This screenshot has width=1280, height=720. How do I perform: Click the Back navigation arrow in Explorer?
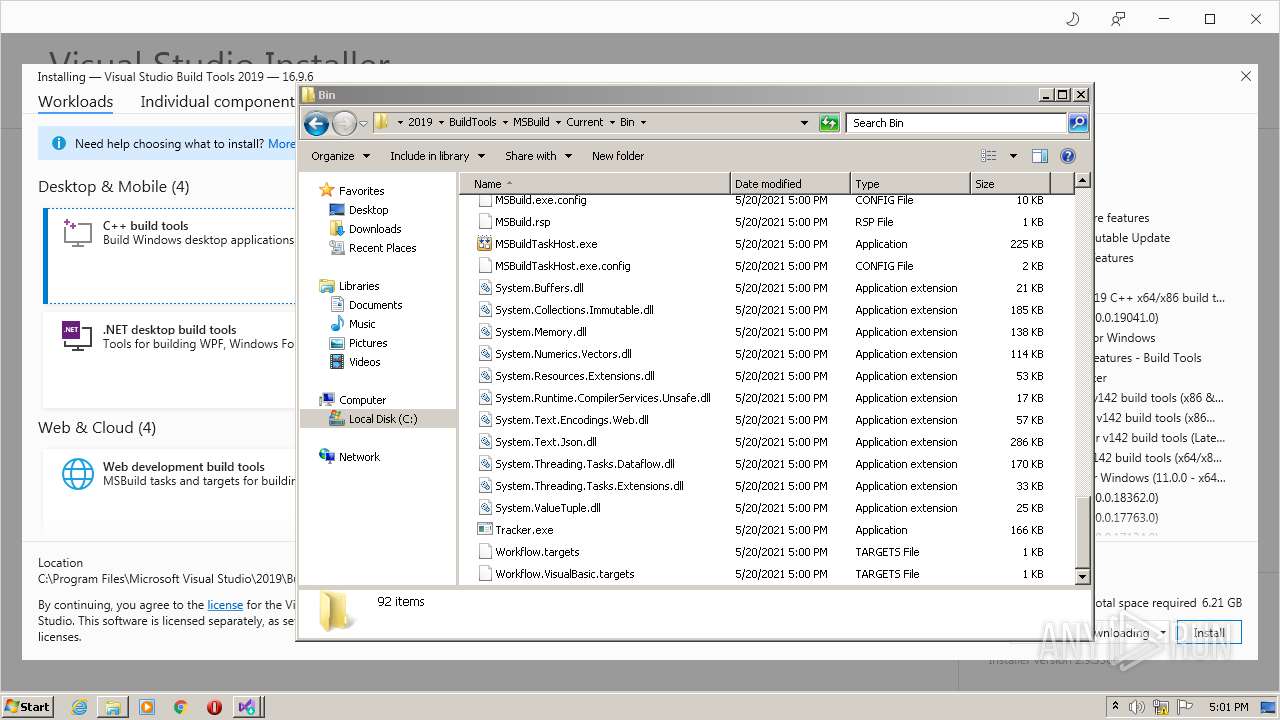coord(316,123)
